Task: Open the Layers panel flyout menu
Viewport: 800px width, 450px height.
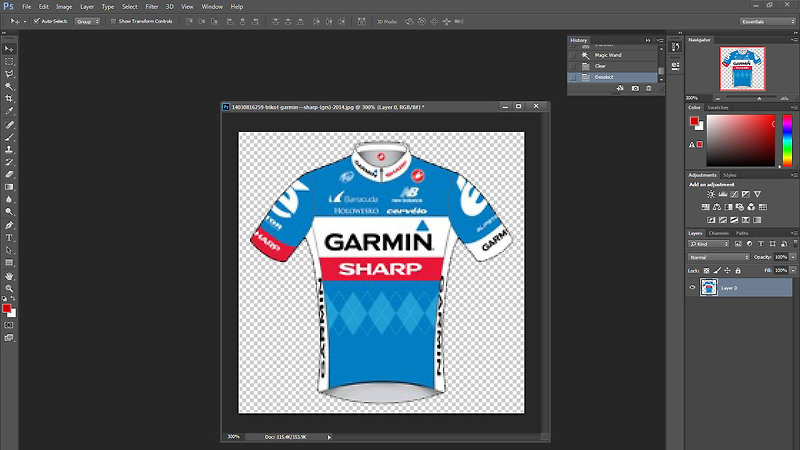Action: pyautogui.click(x=795, y=233)
